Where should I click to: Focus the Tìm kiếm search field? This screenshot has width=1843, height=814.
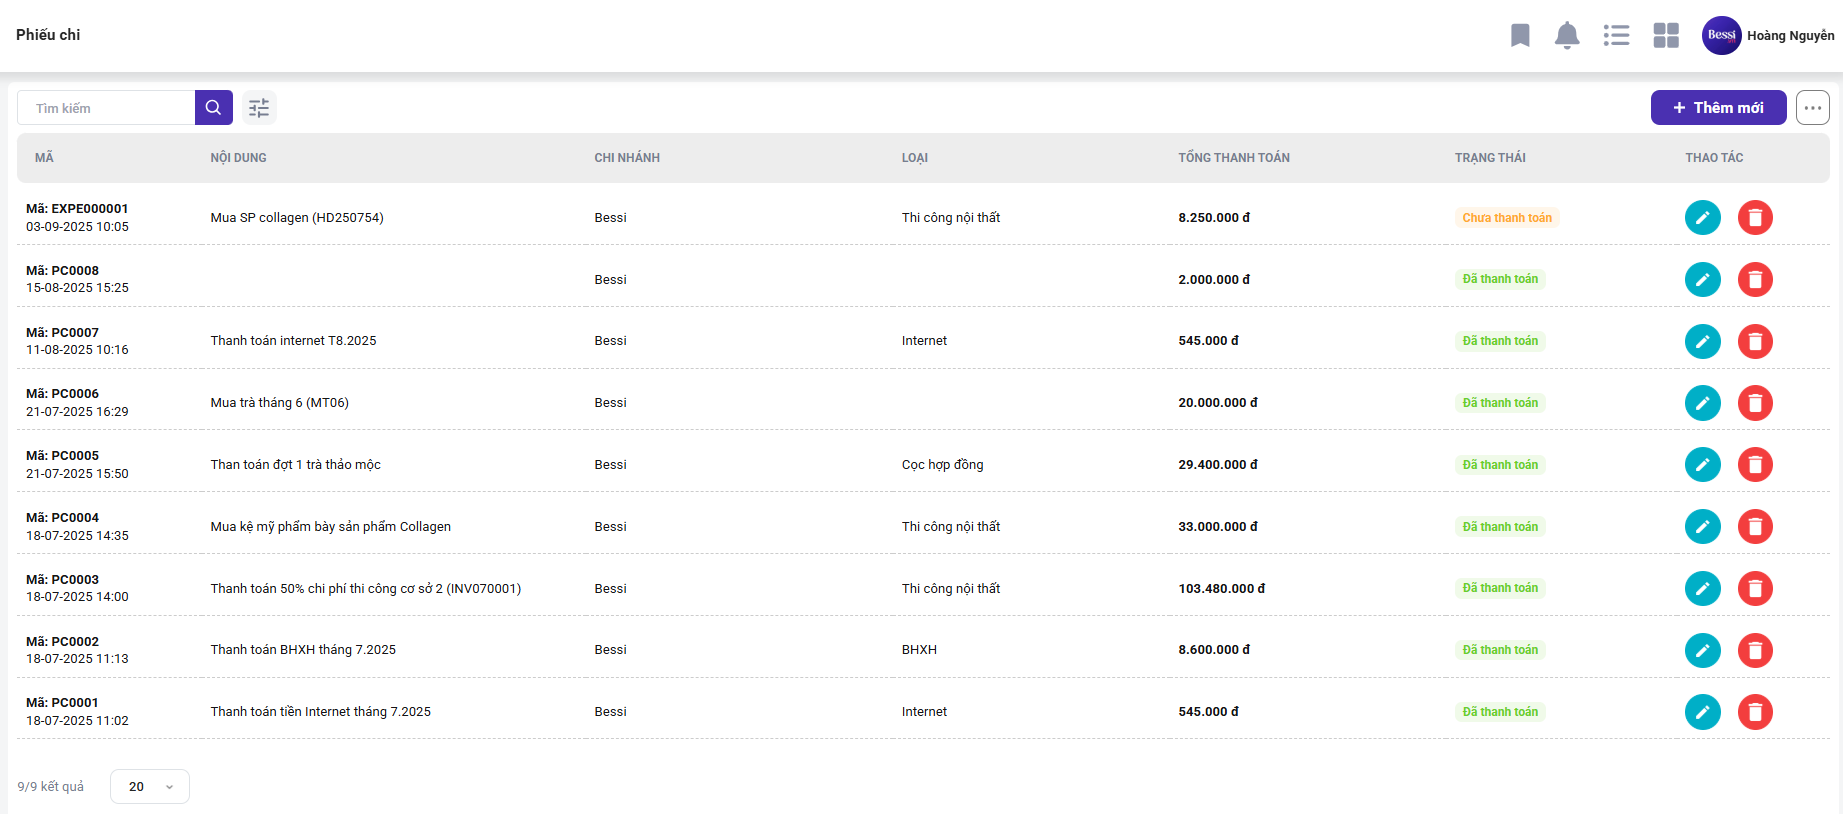[x=106, y=108]
